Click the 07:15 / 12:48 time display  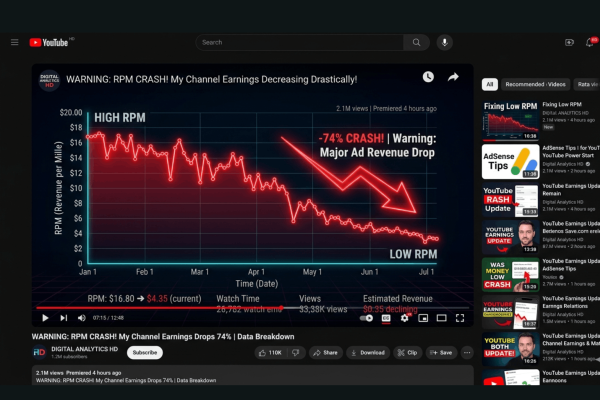coord(108,318)
